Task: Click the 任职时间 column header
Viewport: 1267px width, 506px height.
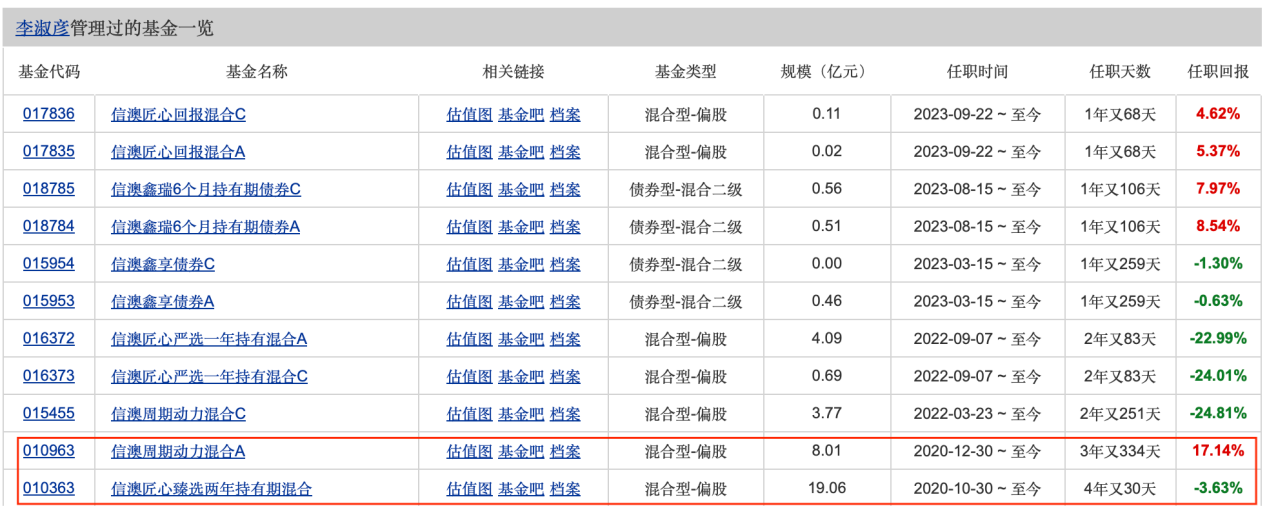Action: click(977, 72)
